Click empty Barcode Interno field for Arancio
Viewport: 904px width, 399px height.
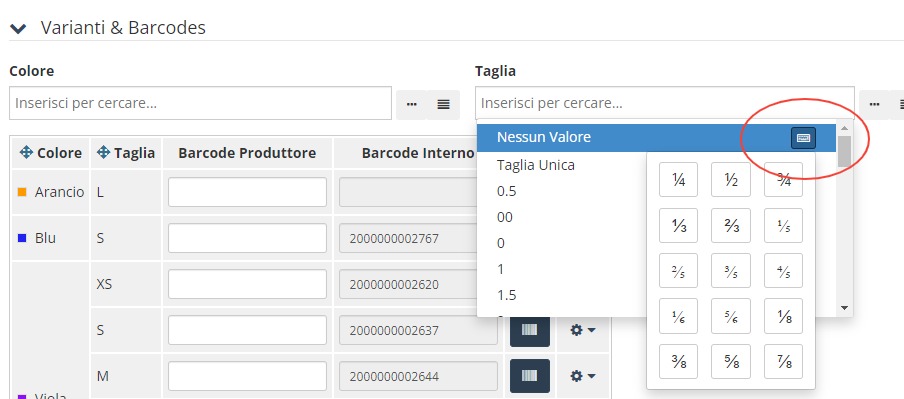click(x=408, y=192)
